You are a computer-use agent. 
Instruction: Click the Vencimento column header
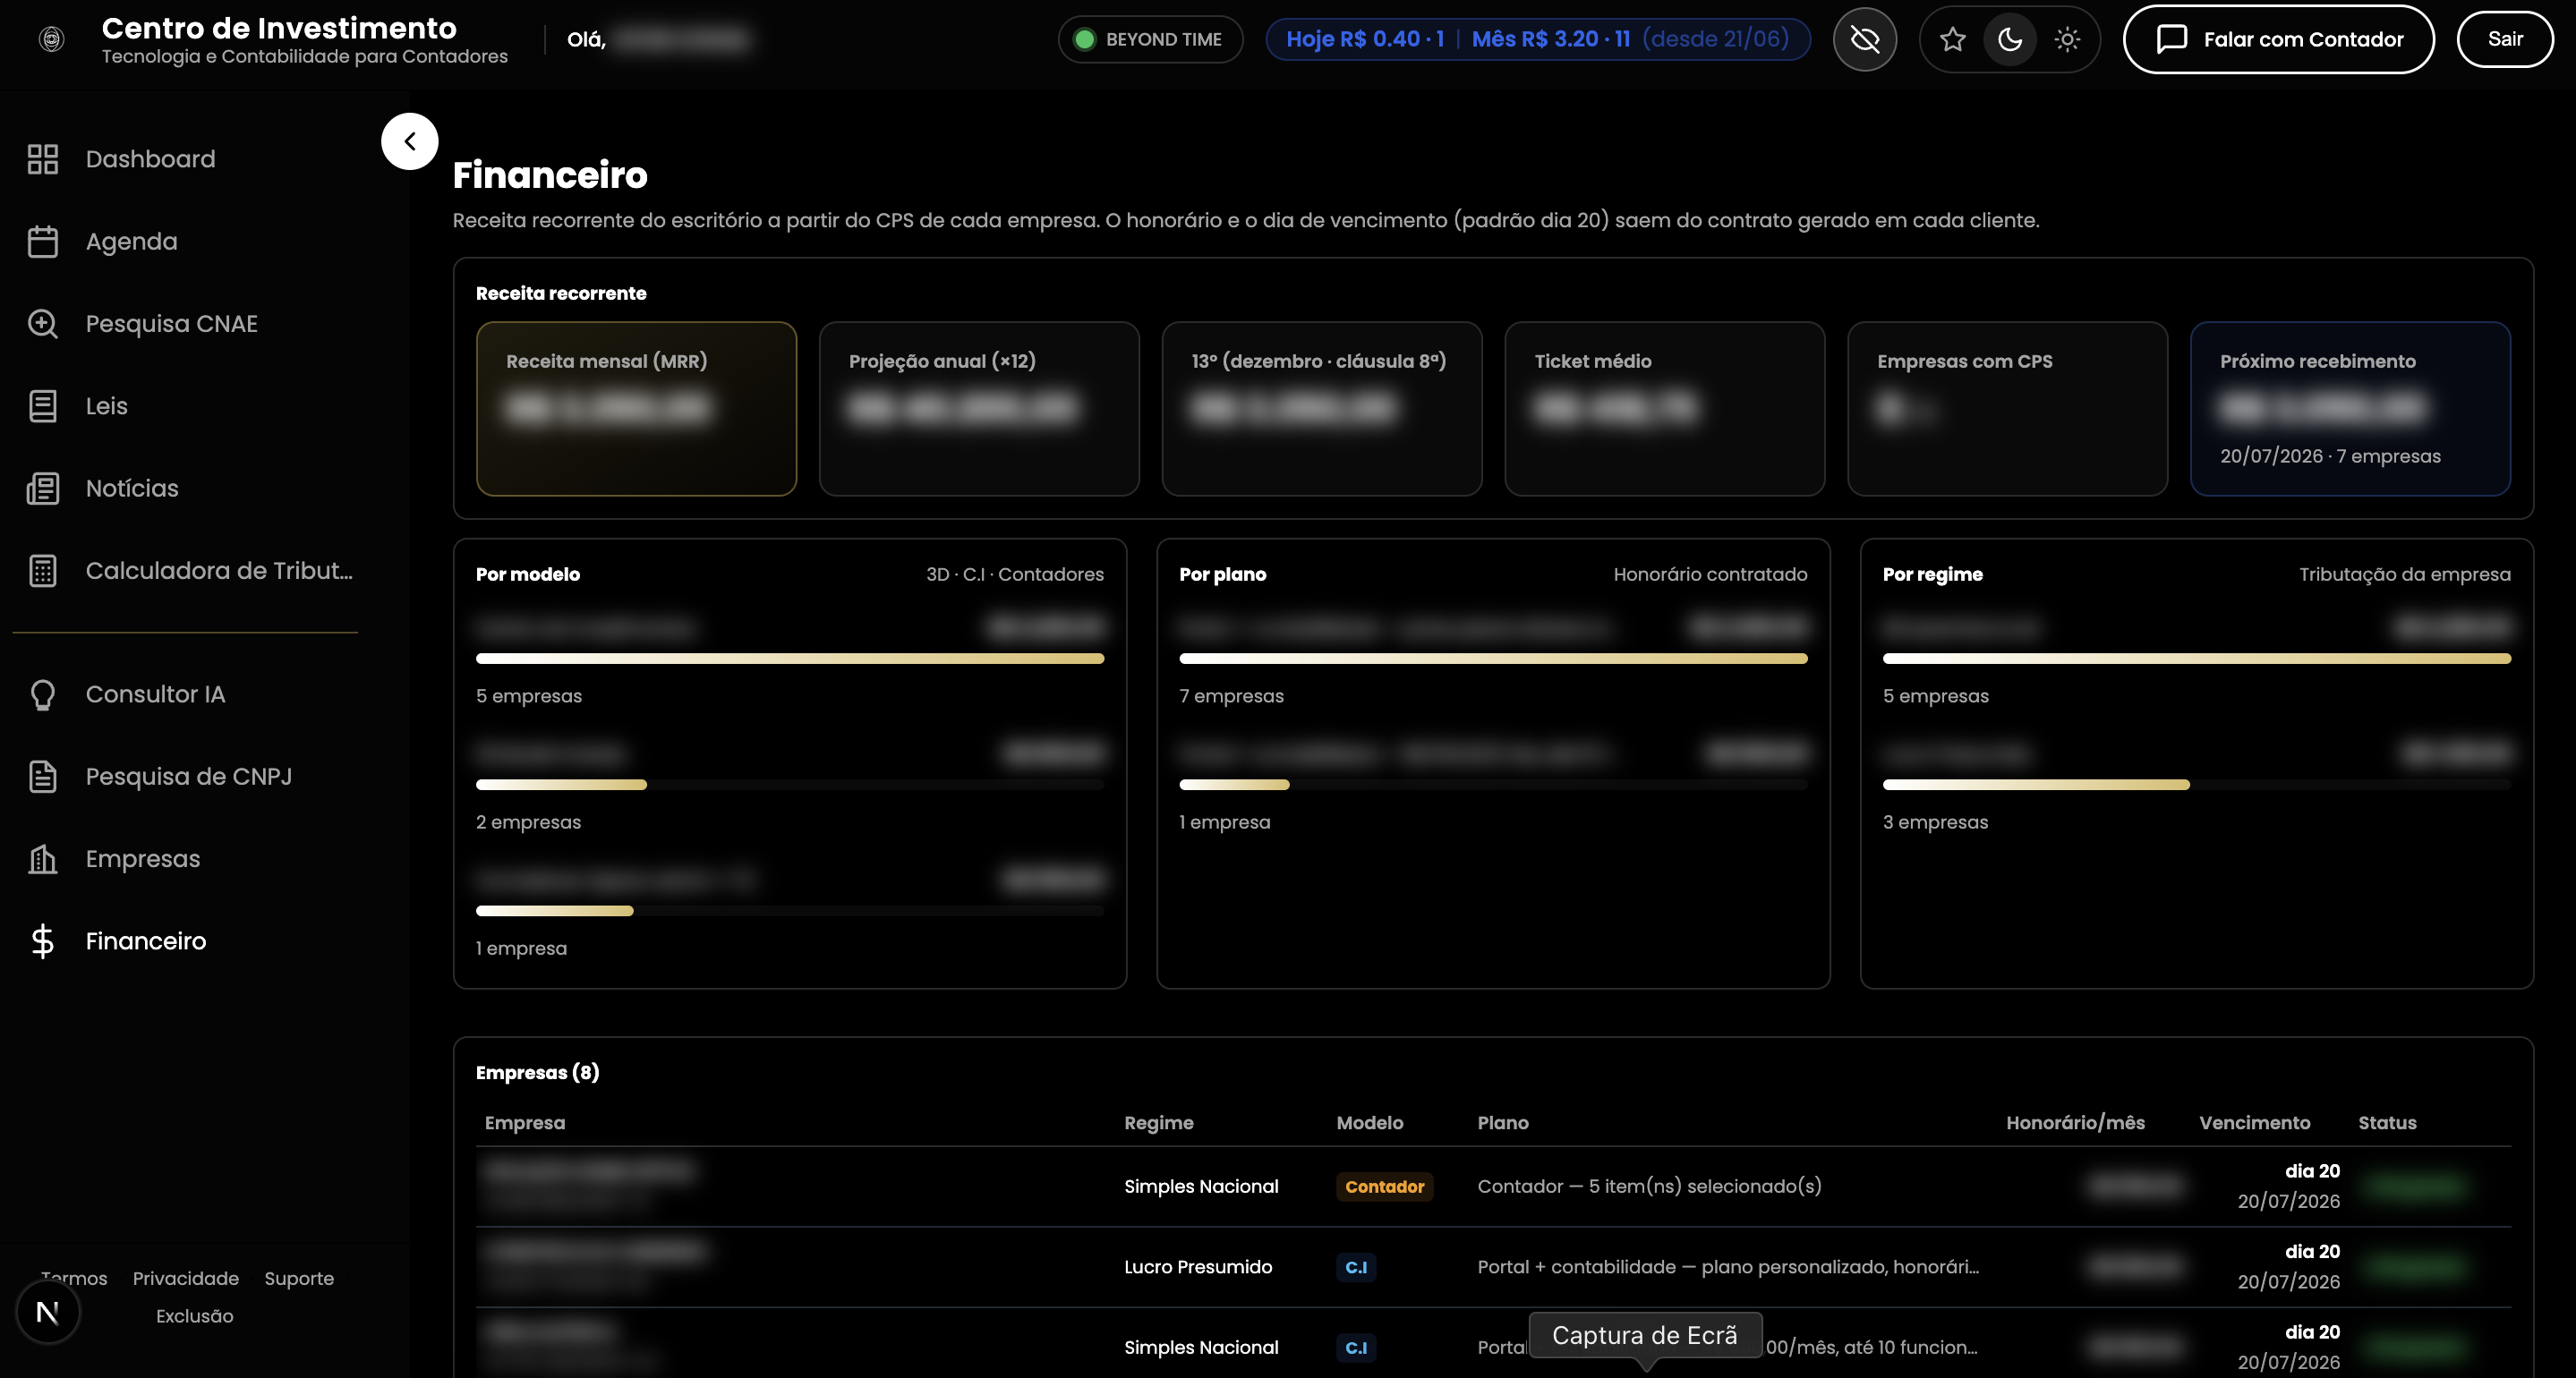pos(2254,1122)
